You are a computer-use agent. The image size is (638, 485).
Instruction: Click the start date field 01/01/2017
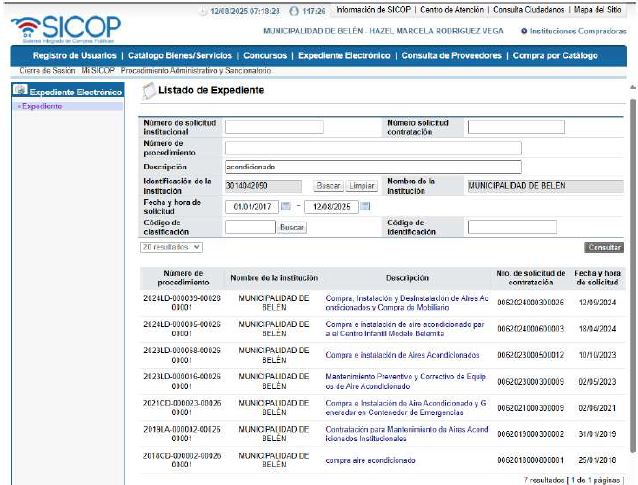coord(252,207)
